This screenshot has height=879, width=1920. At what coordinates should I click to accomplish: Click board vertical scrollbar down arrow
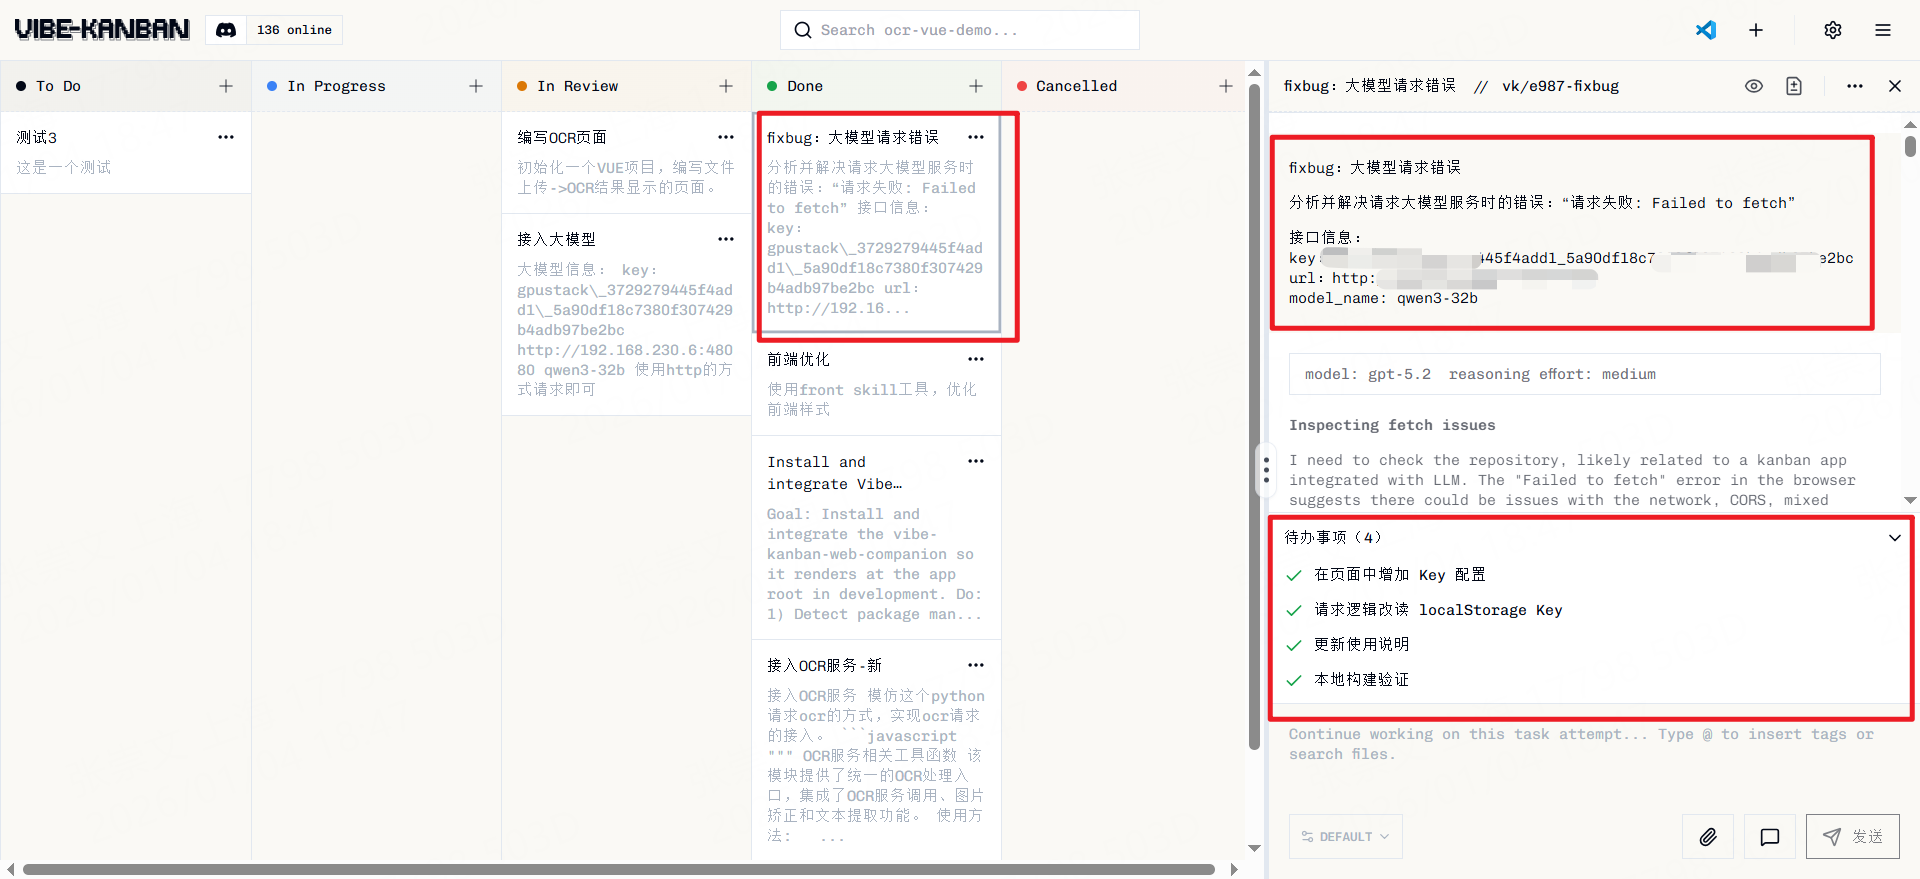click(1254, 848)
